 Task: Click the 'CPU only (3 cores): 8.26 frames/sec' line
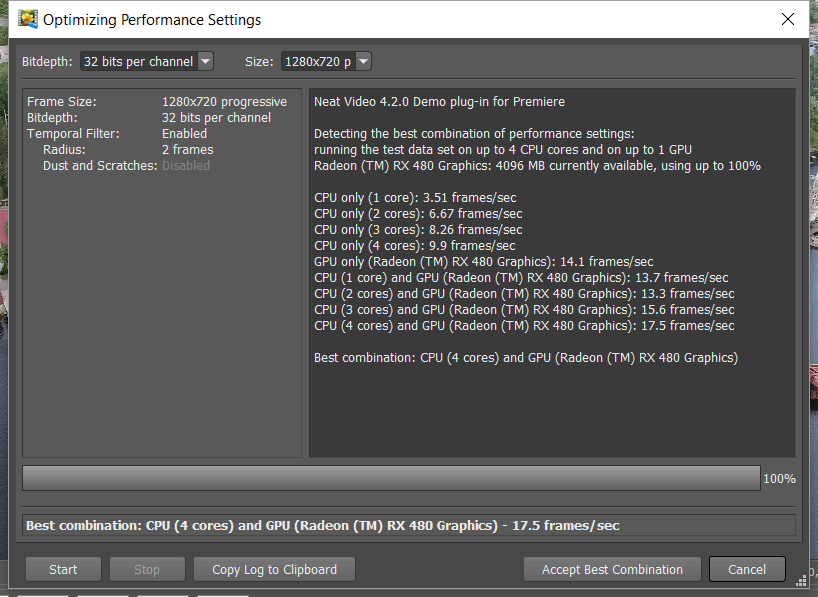418,230
